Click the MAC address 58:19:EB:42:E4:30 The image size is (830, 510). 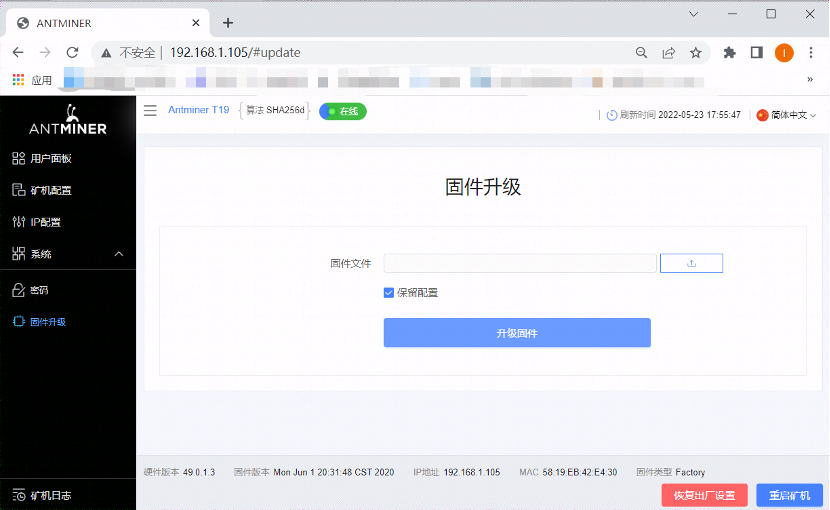pyautogui.click(x=580, y=472)
